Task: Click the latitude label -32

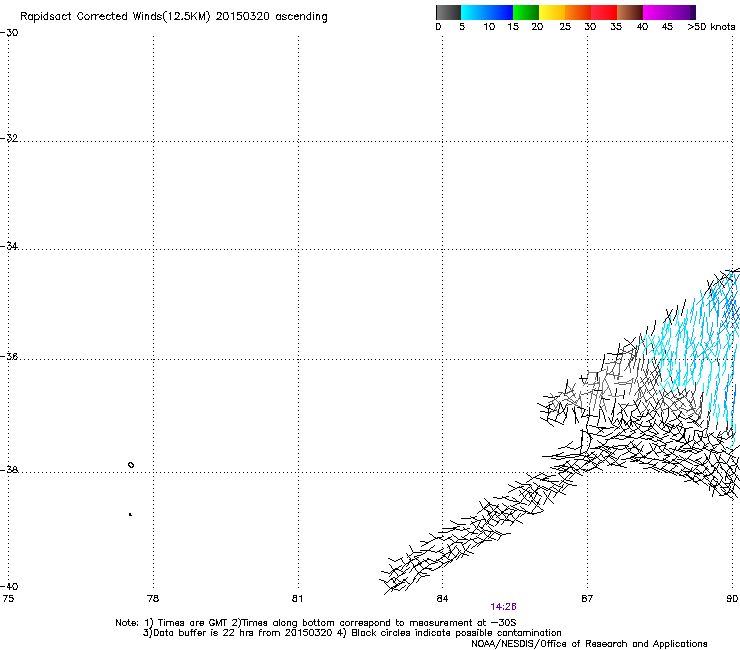Action: [9, 138]
